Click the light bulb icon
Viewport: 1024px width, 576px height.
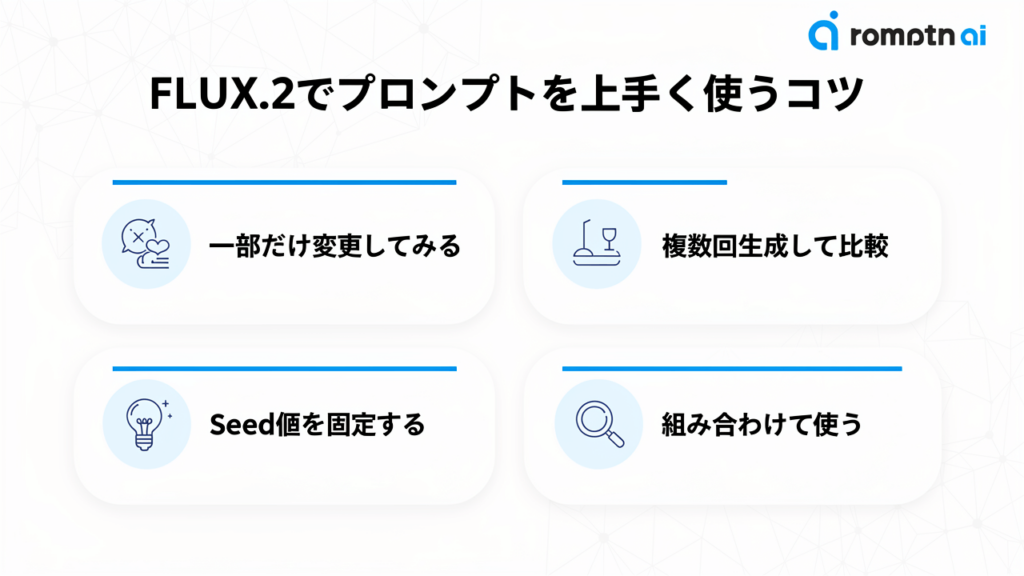tap(147, 424)
